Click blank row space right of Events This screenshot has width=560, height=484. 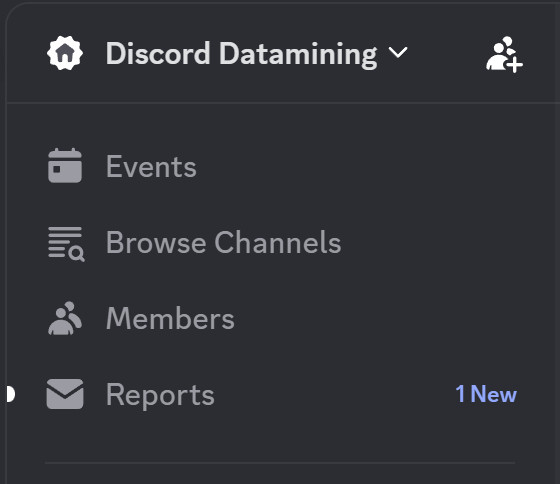pos(357,166)
